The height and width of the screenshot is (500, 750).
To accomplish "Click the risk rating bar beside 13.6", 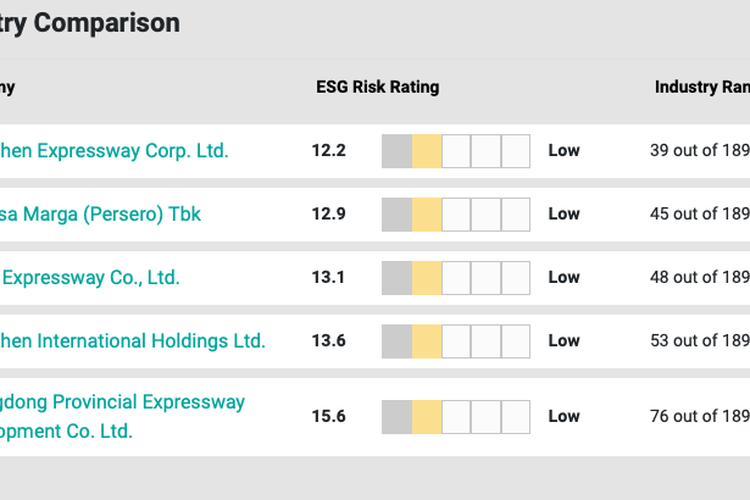I will (x=456, y=341).
